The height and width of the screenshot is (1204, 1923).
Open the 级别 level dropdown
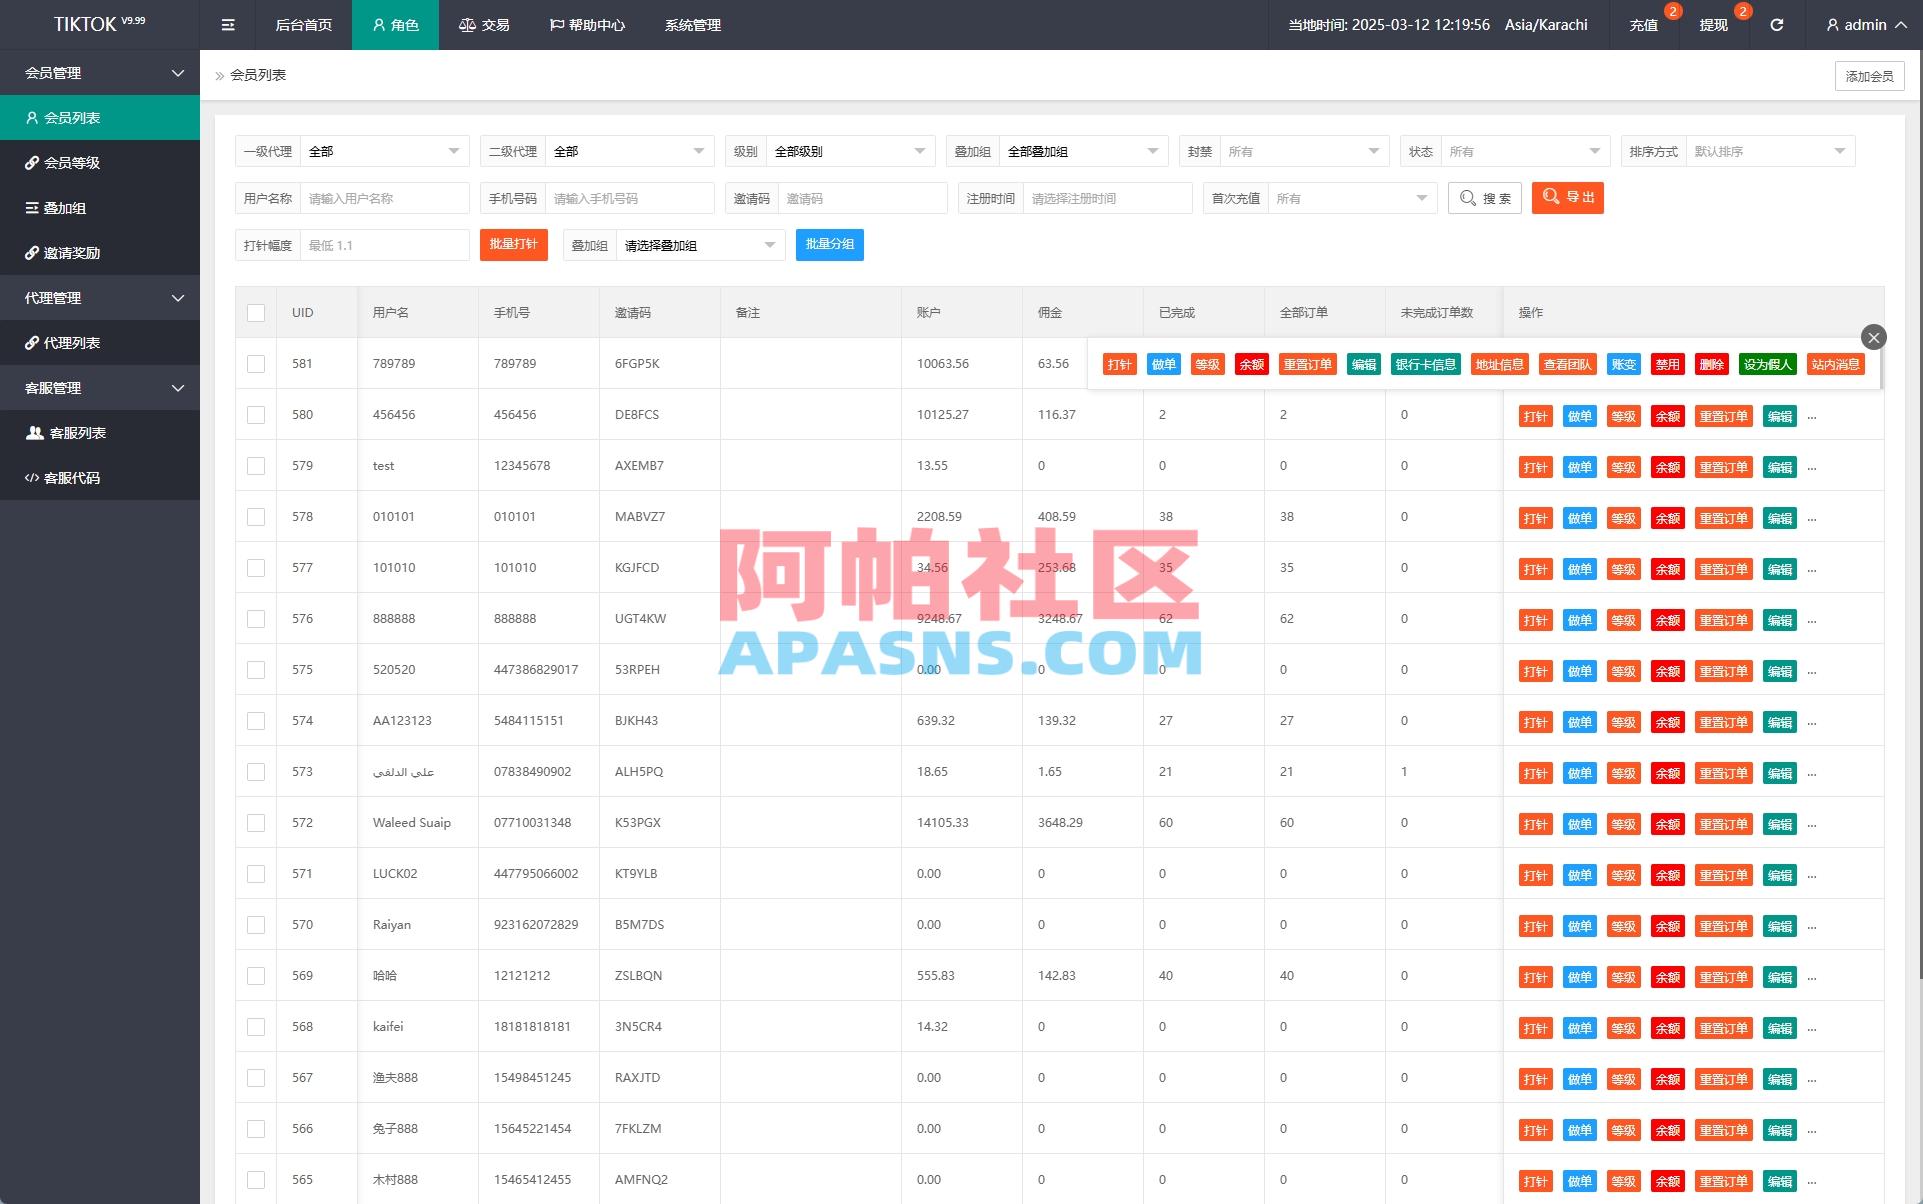tap(848, 150)
